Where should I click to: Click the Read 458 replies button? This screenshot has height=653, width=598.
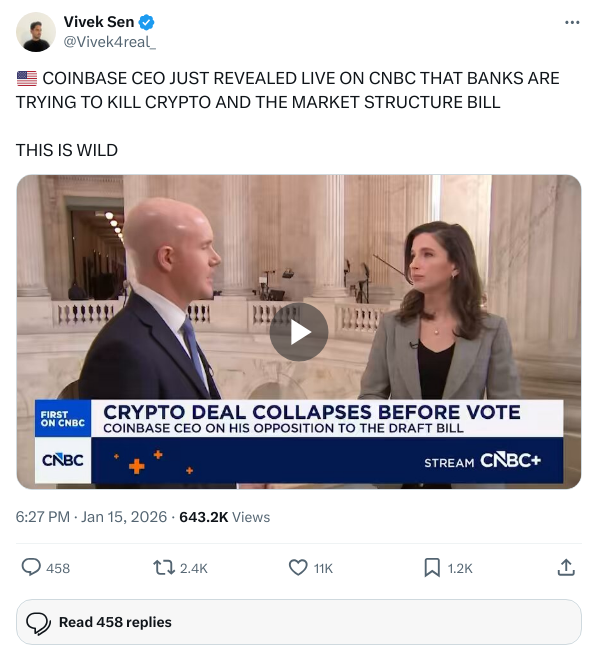coord(299,622)
